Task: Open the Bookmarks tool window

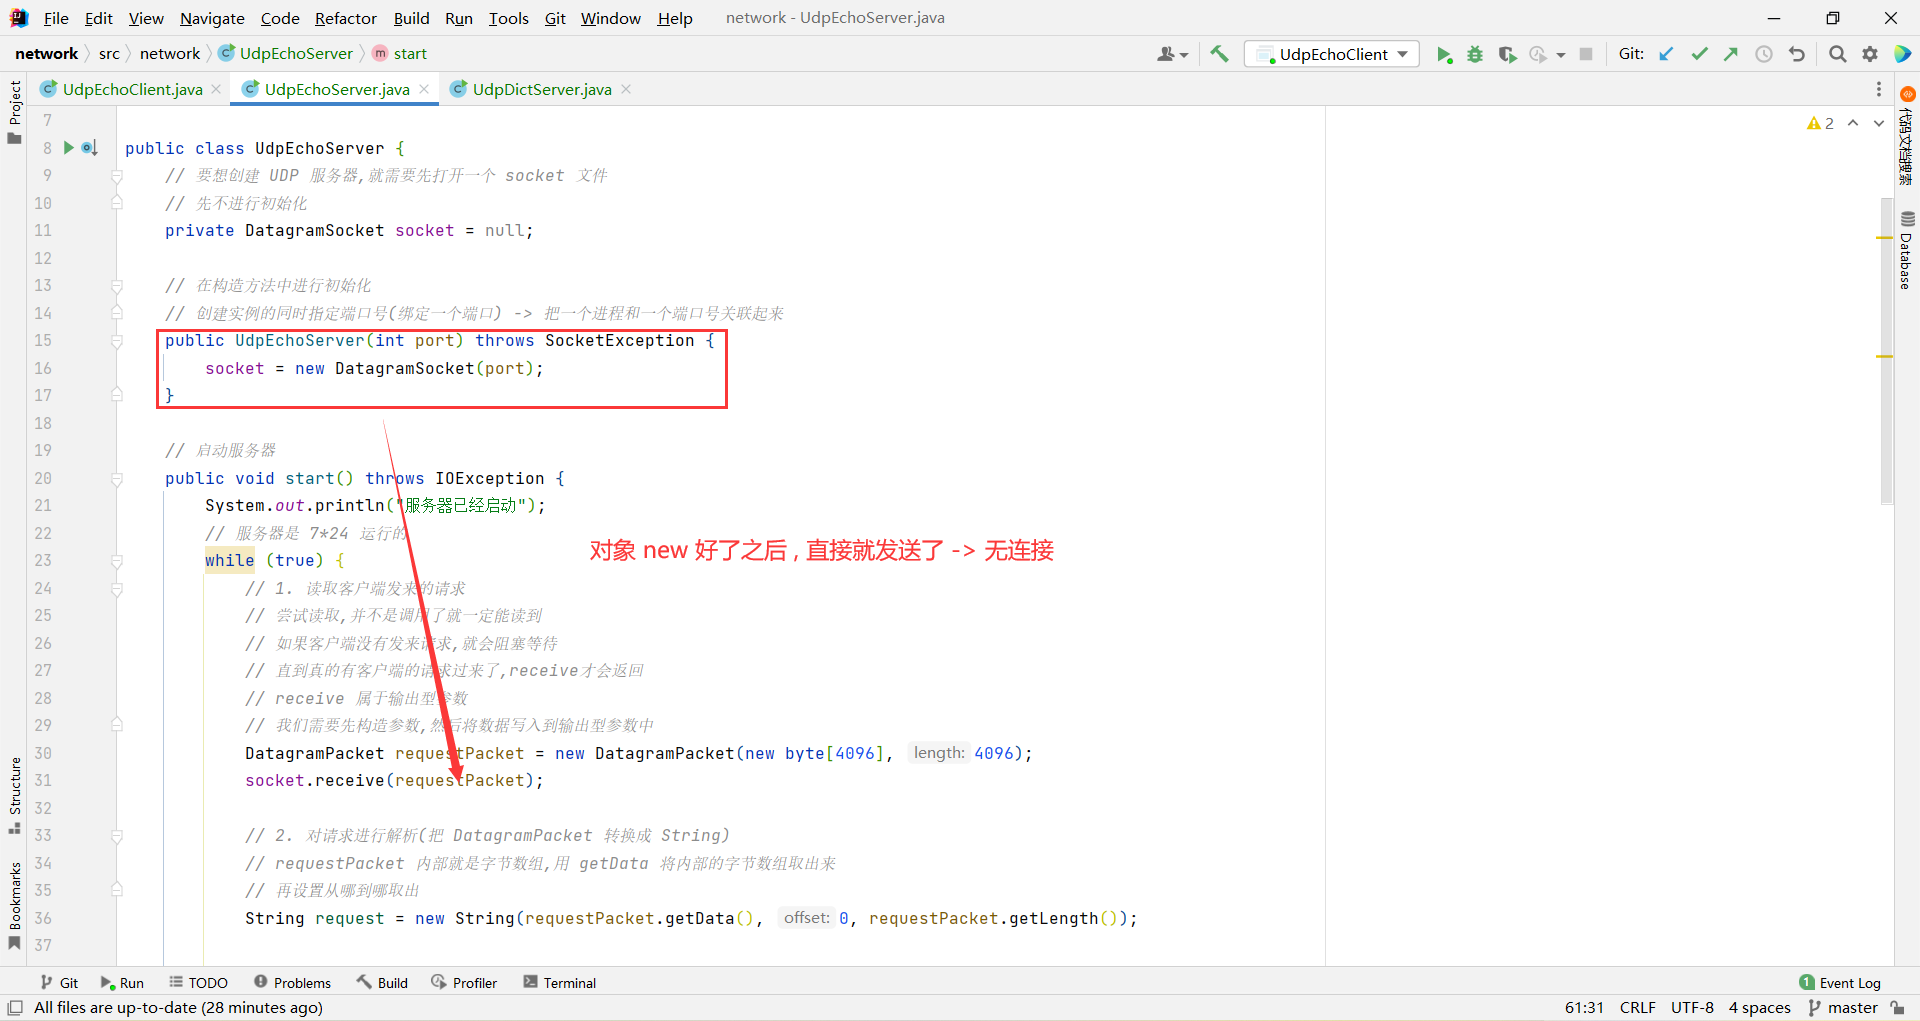Action: [x=14, y=905]
